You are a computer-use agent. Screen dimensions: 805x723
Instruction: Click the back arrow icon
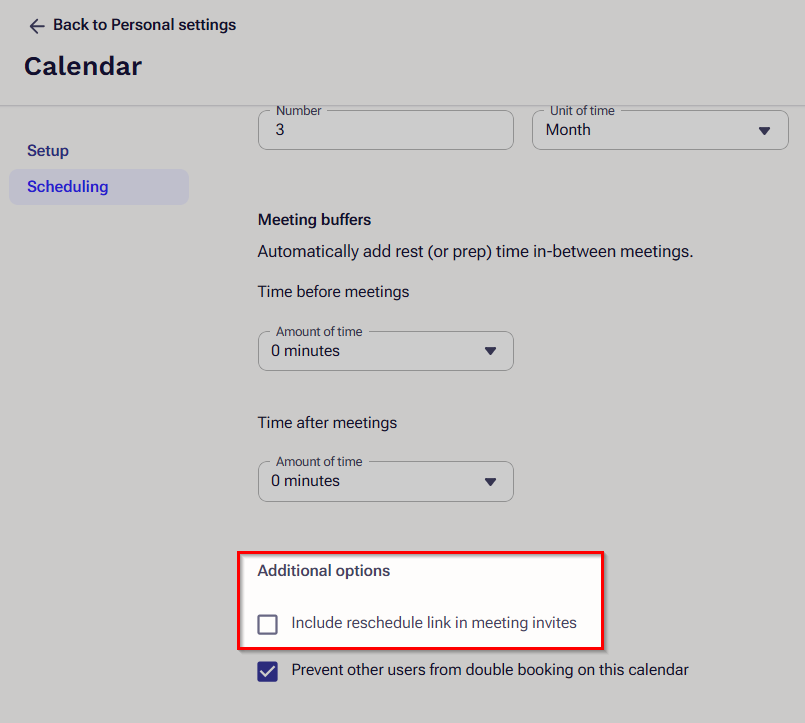click(x=36, y=26)
